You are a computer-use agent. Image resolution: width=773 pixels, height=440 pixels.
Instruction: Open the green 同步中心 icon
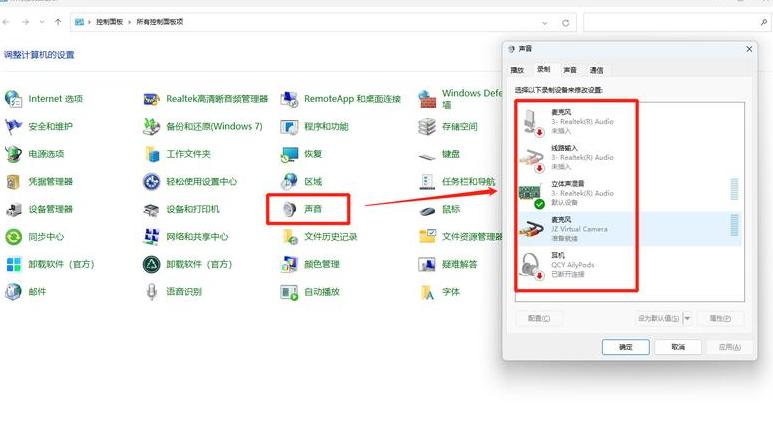(13, 237)
